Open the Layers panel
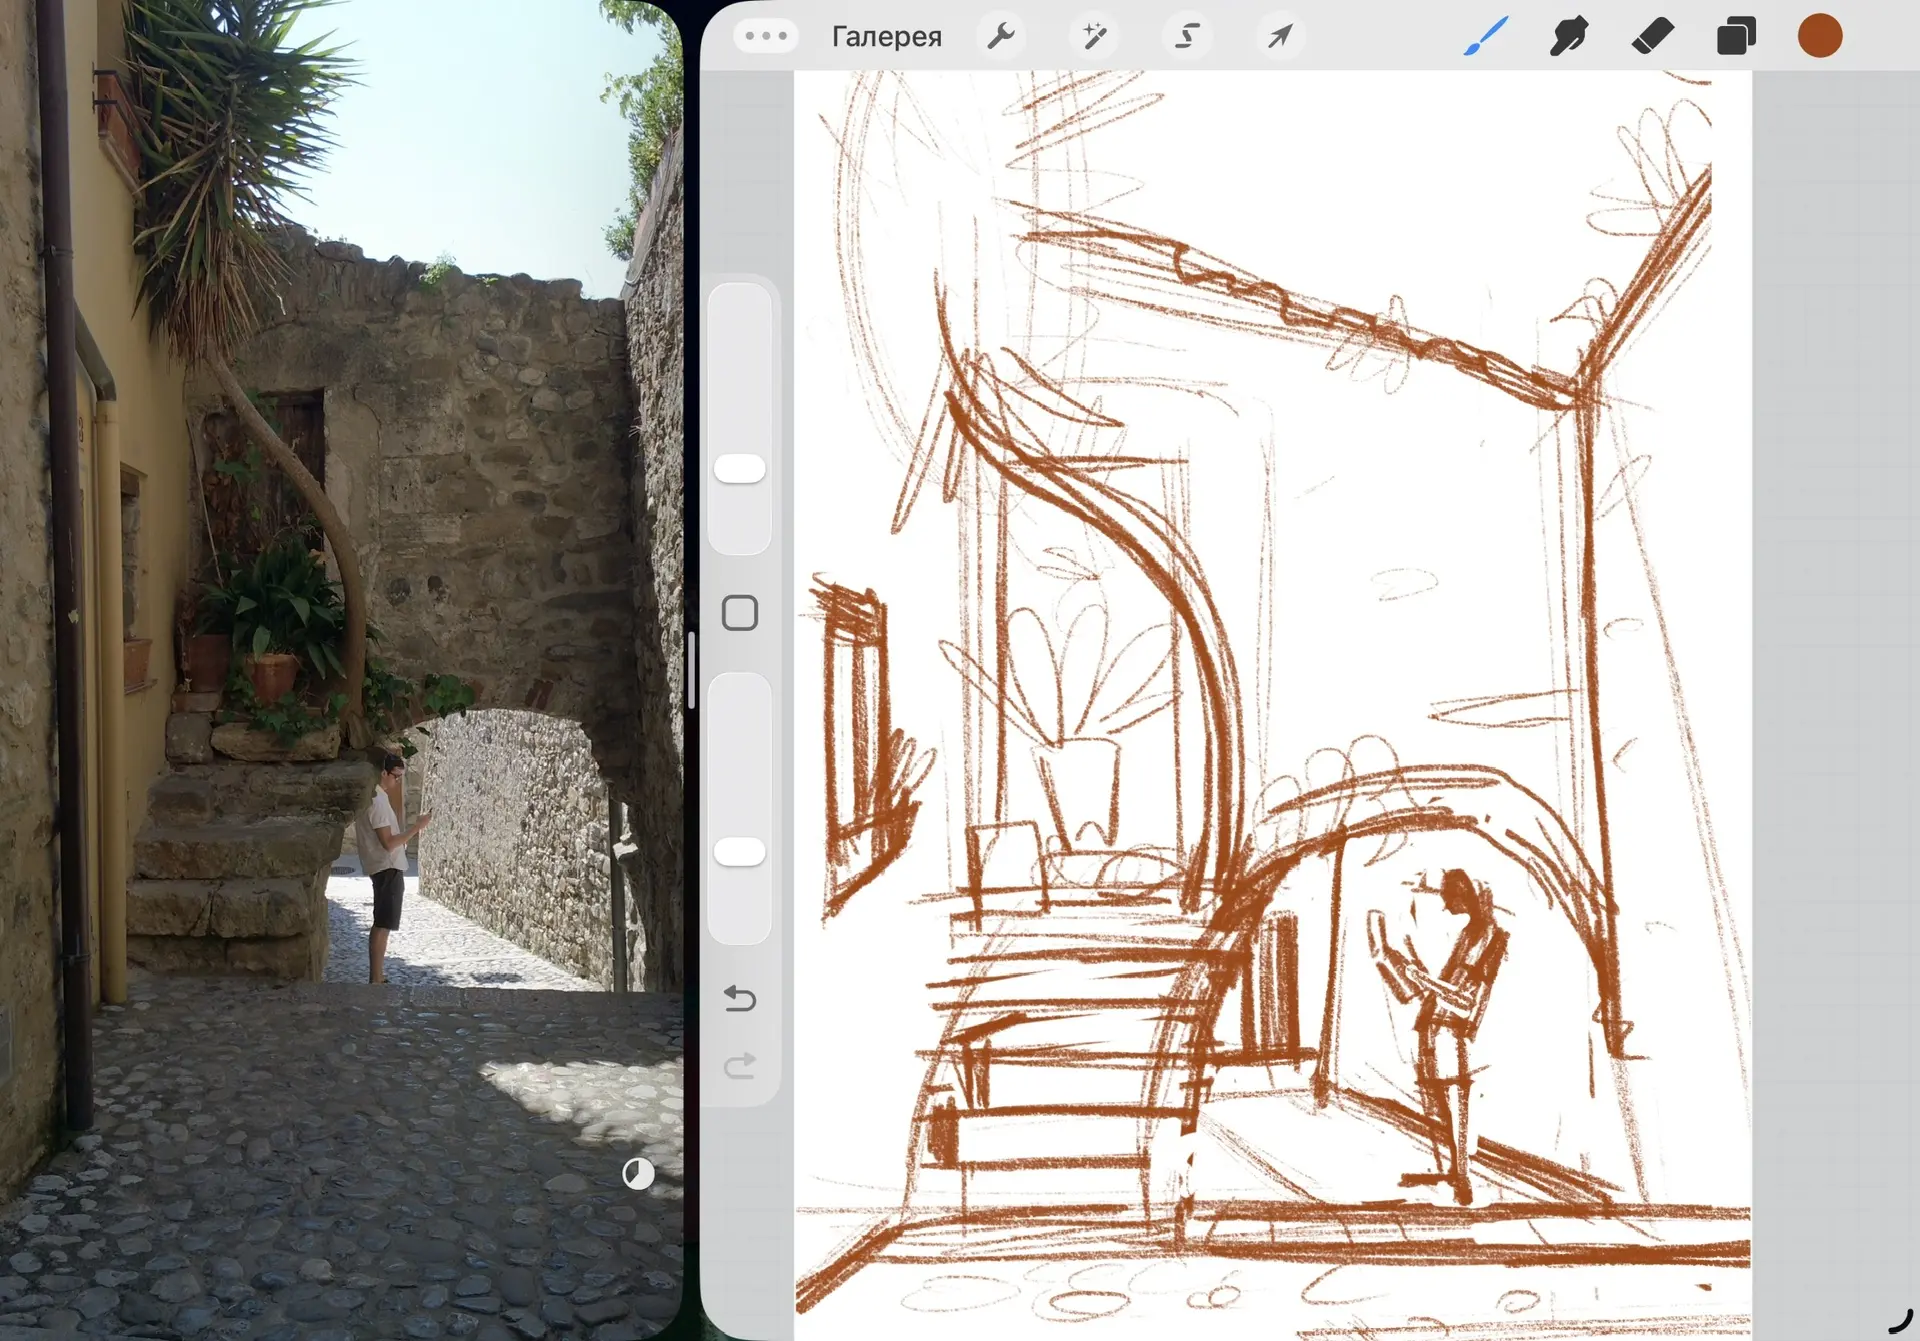Viewport: 1920px width, 1341px height. click(x=1736, y=37)
